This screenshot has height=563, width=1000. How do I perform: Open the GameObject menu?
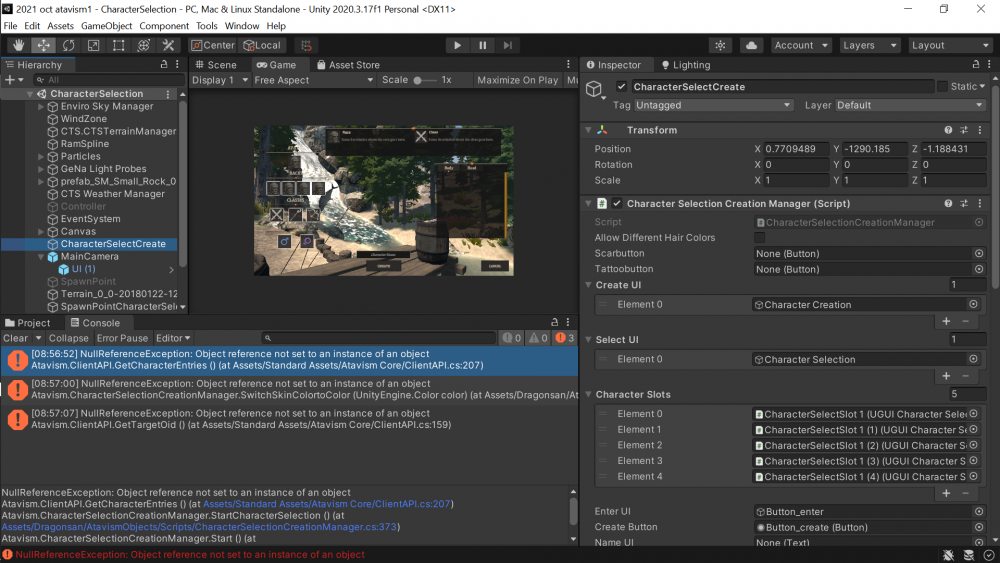(x=106, y=26)
